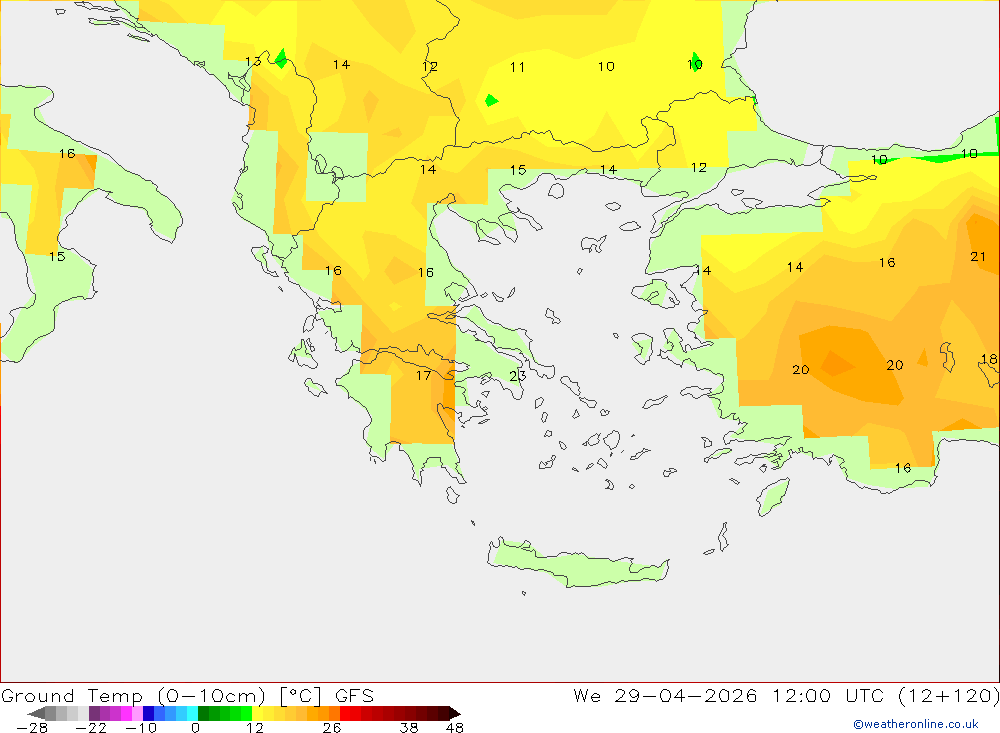Screen dimensions: 1000x733
Task: Click the "38" legend value
Action: pos(409,727)
